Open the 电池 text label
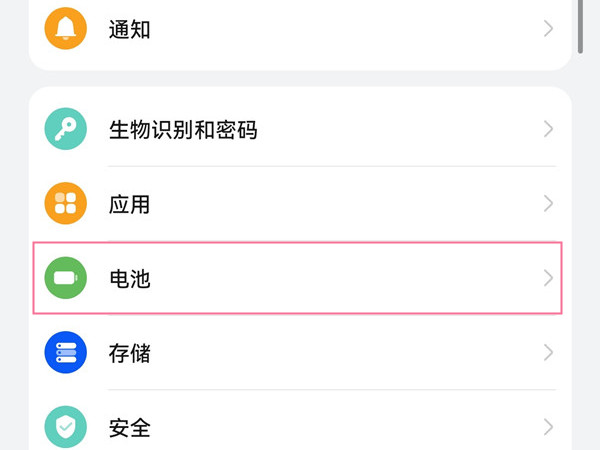This screenshot has height=450, width=600. tap(129, 278)
